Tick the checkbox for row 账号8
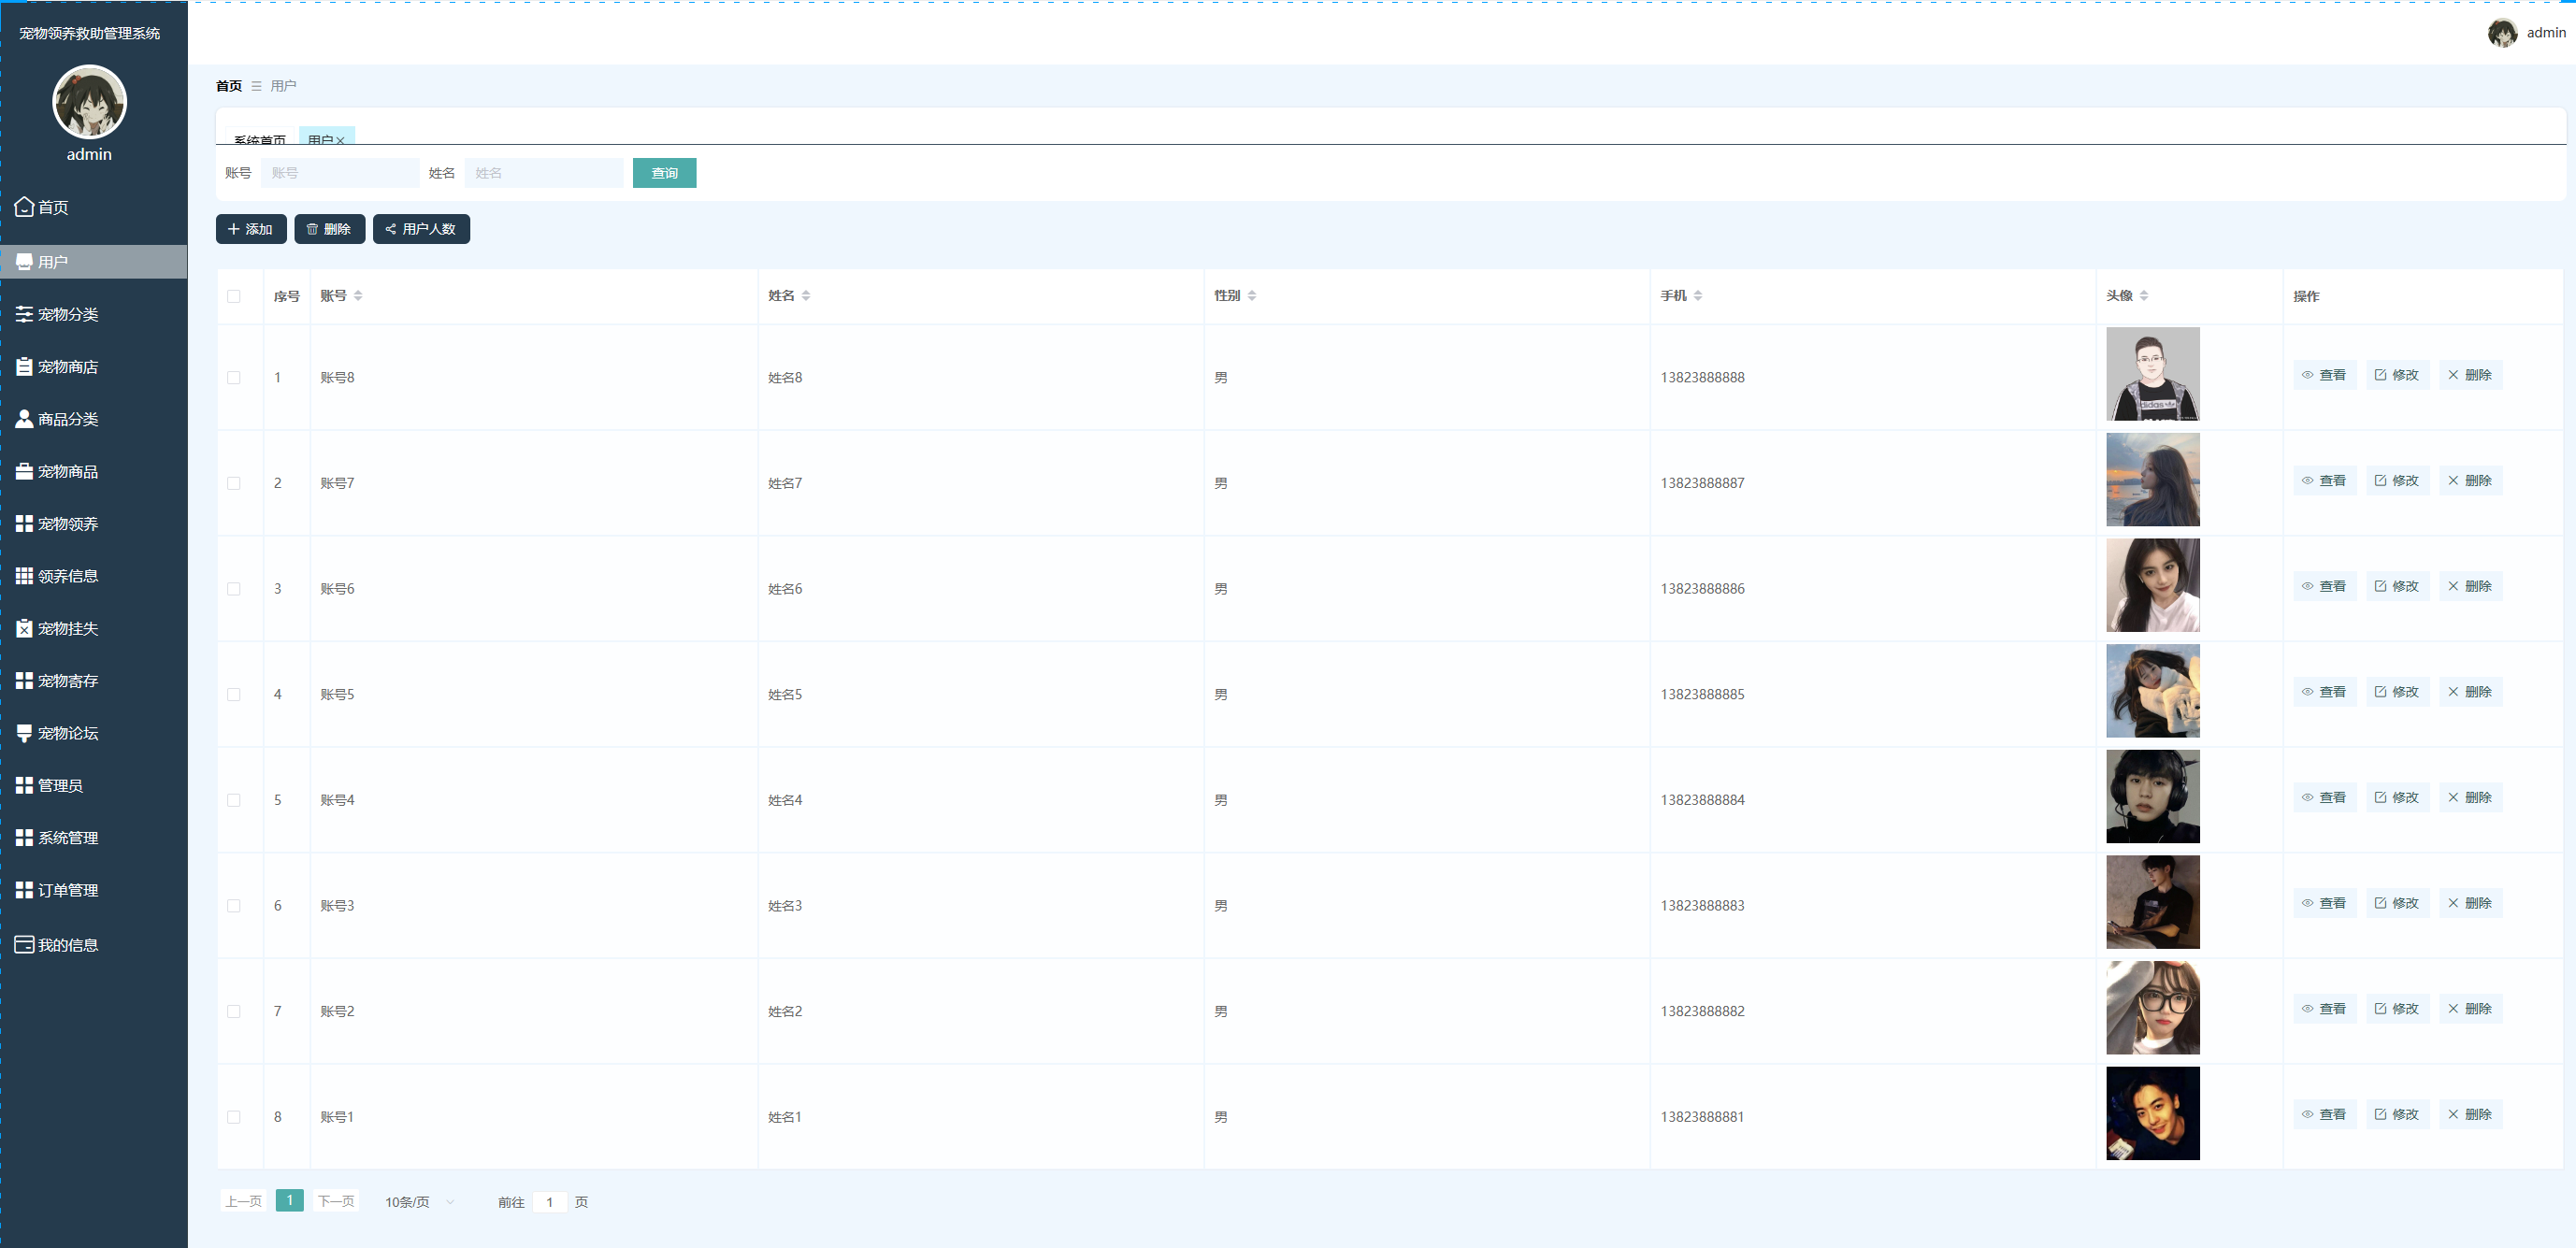 234,378
